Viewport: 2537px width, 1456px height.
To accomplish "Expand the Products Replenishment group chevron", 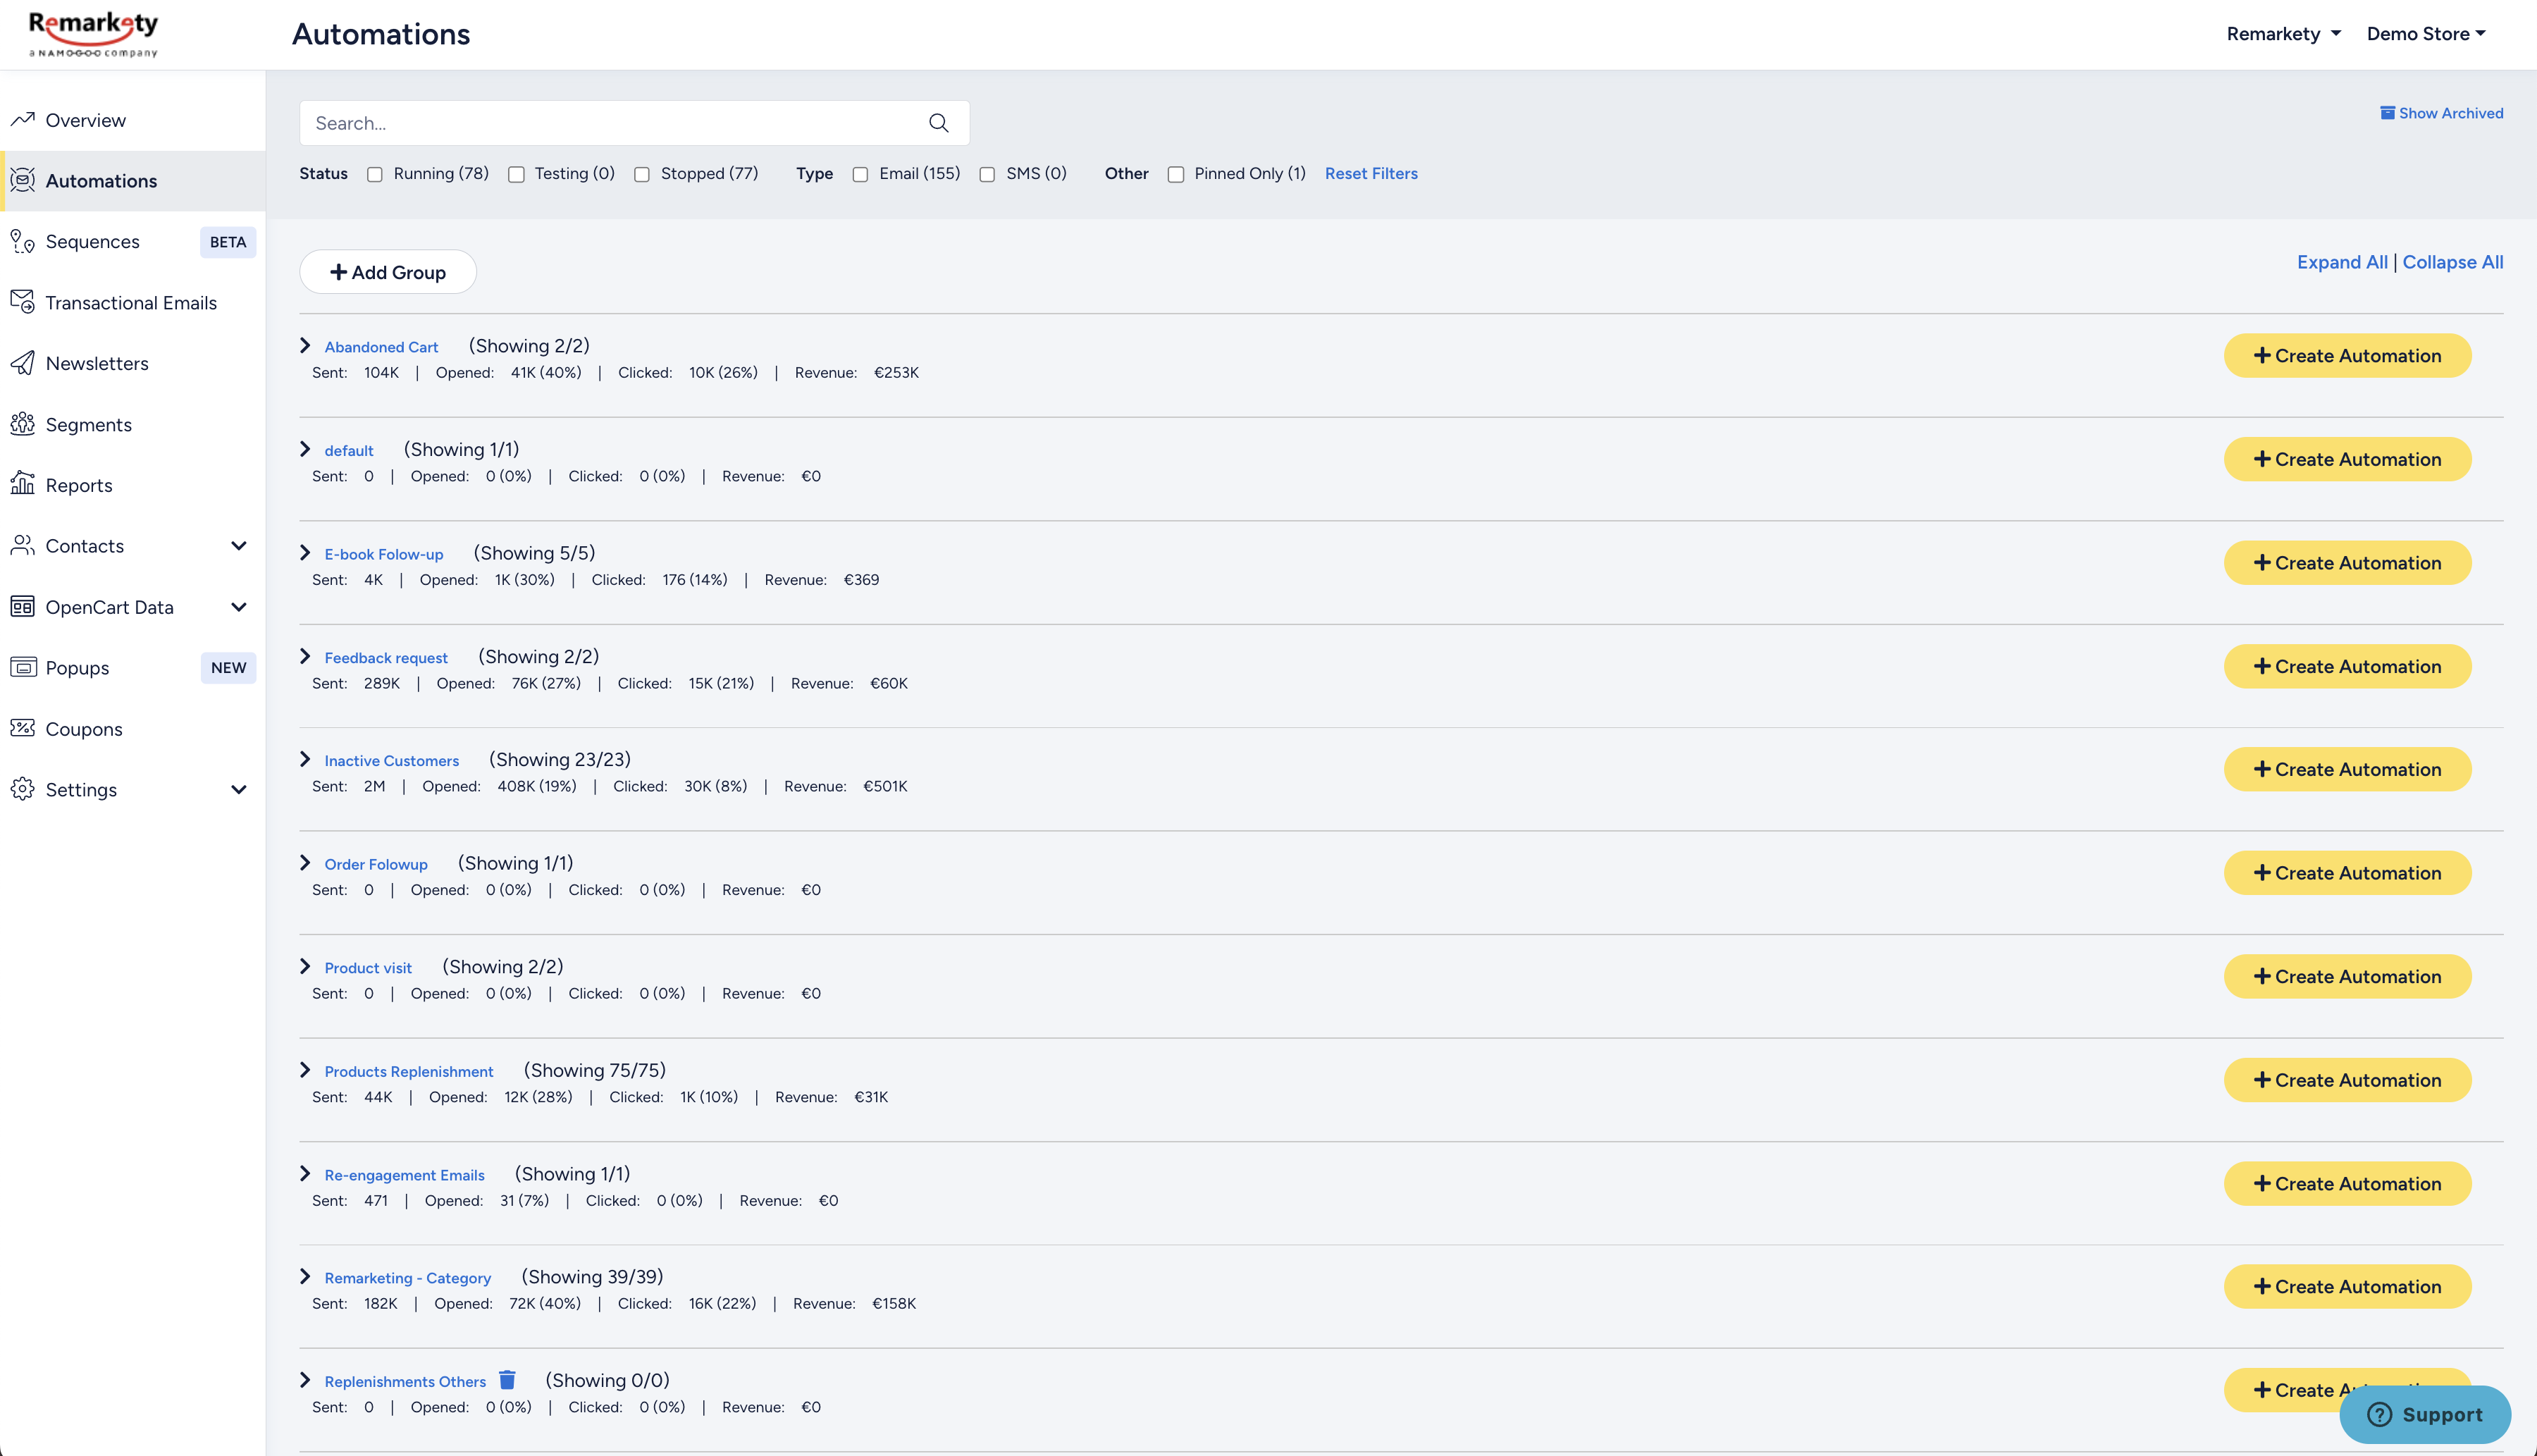I will [x=305, y=1070].
